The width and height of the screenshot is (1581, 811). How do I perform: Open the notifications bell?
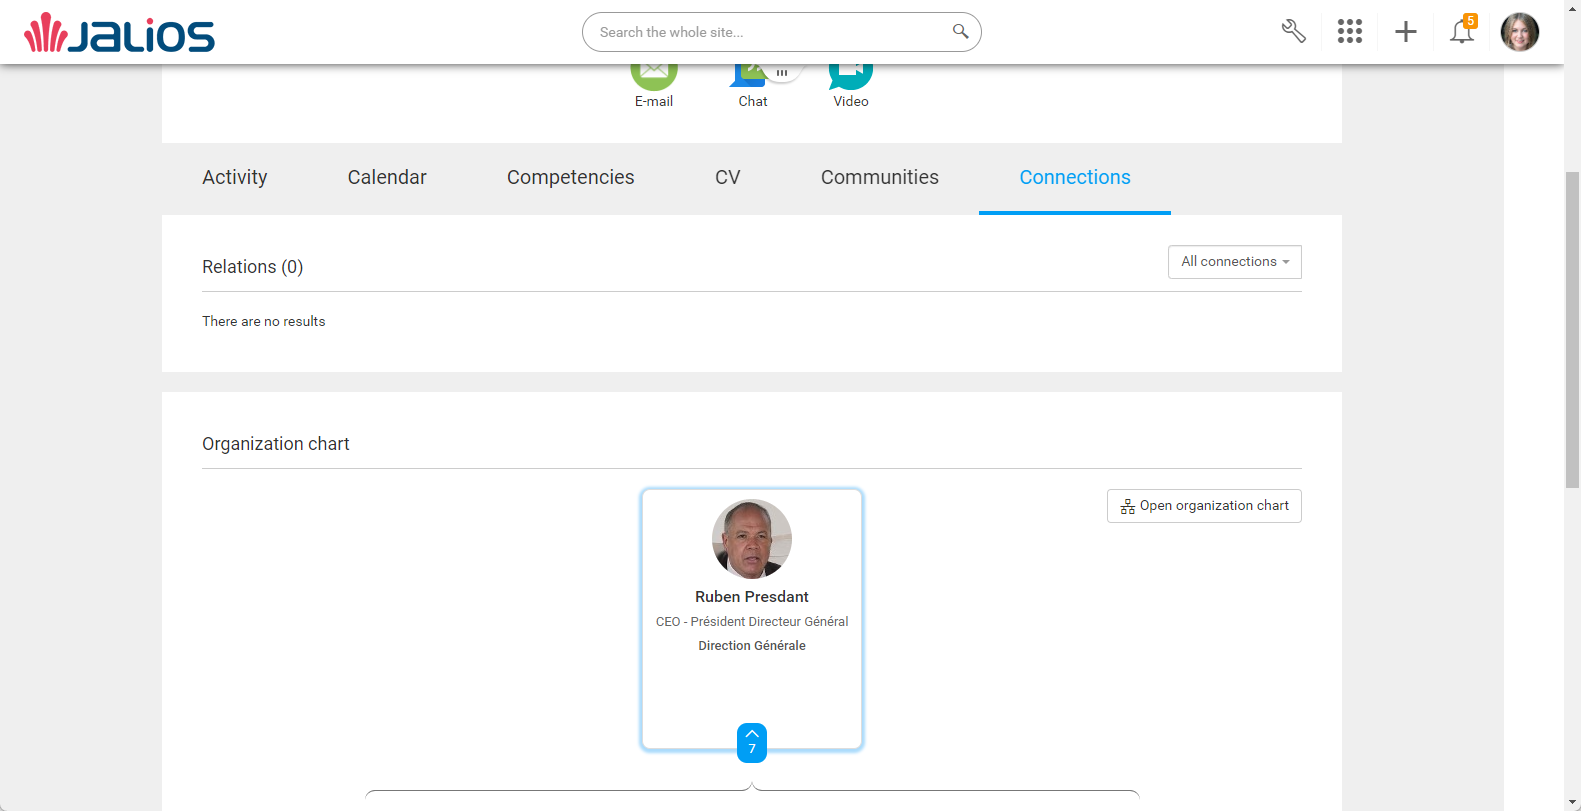point(1462,31)
